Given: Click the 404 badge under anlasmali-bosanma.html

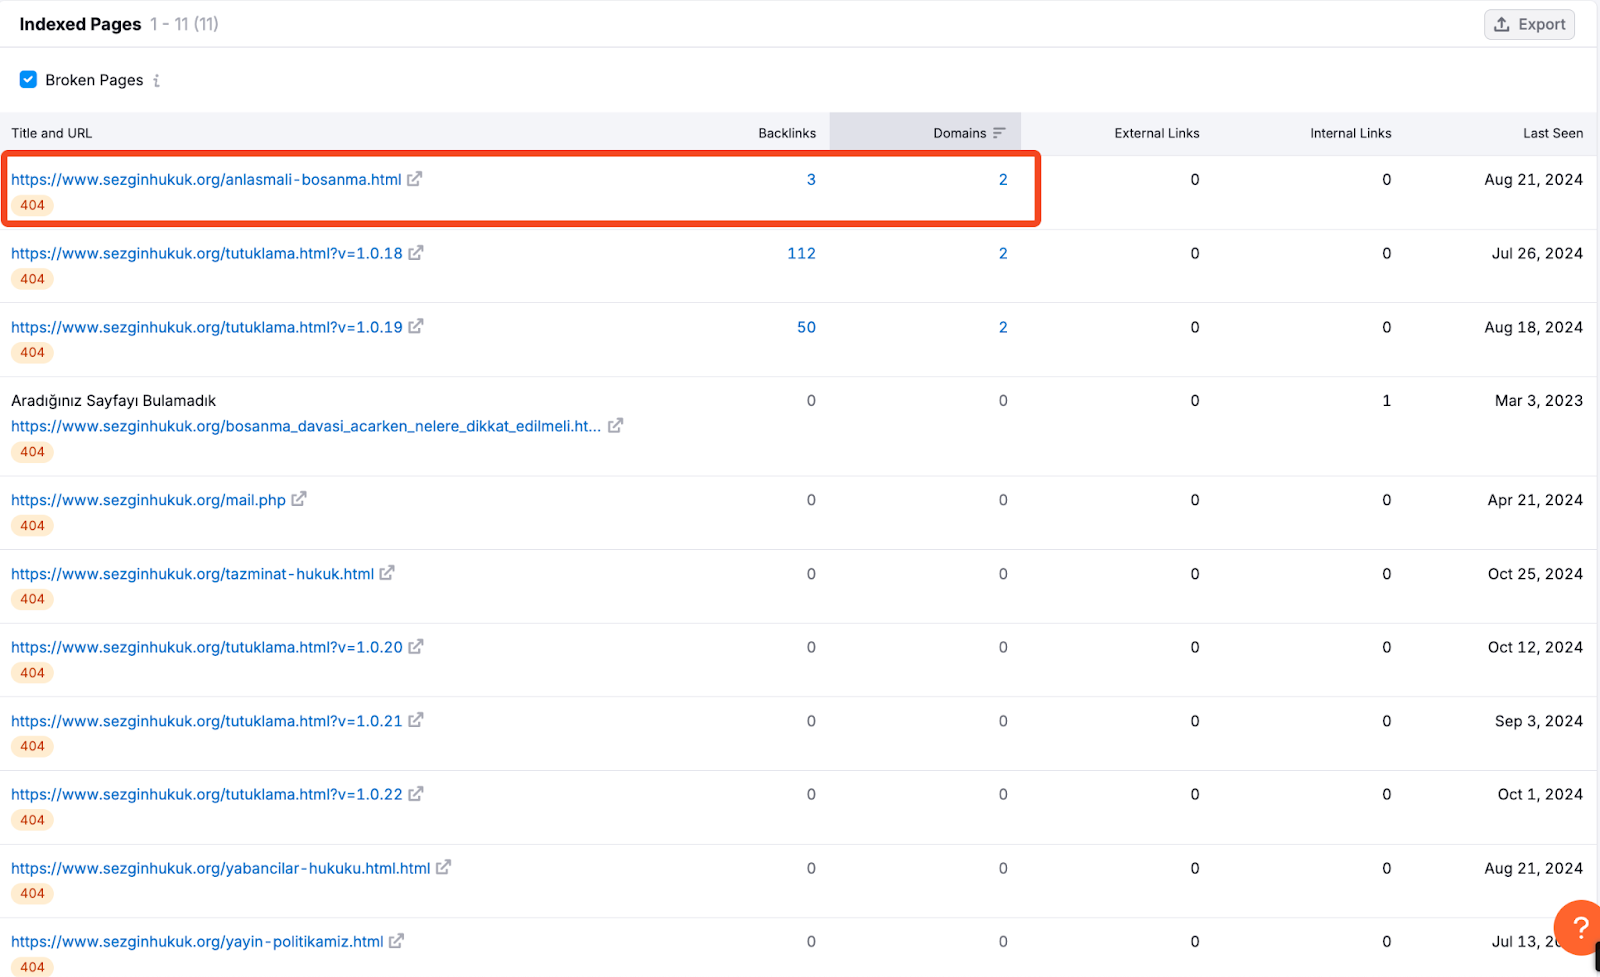Looking at the screenshot, I should point(32,205).
